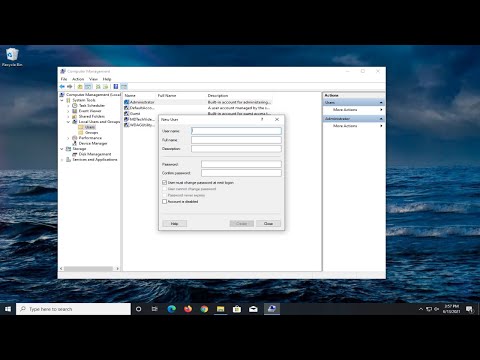Open the View menu
Screen dimensions: 480x360
(x=93, y=79)
